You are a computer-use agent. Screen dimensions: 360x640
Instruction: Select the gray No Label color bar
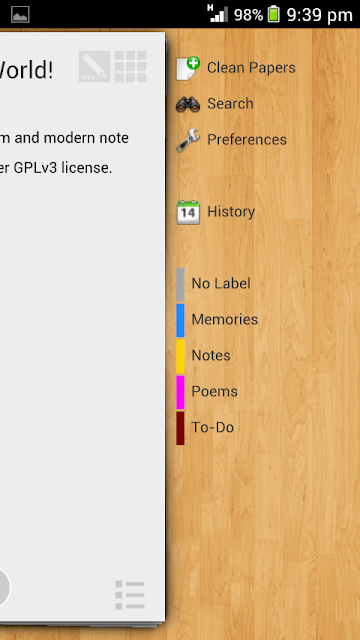click(x=180, y=284)
